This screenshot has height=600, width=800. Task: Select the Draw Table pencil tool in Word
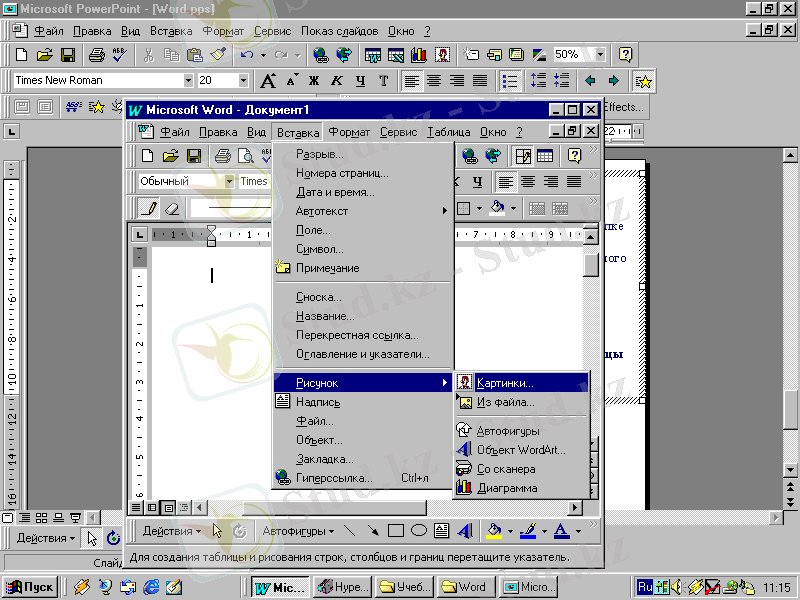click(149, 208)
